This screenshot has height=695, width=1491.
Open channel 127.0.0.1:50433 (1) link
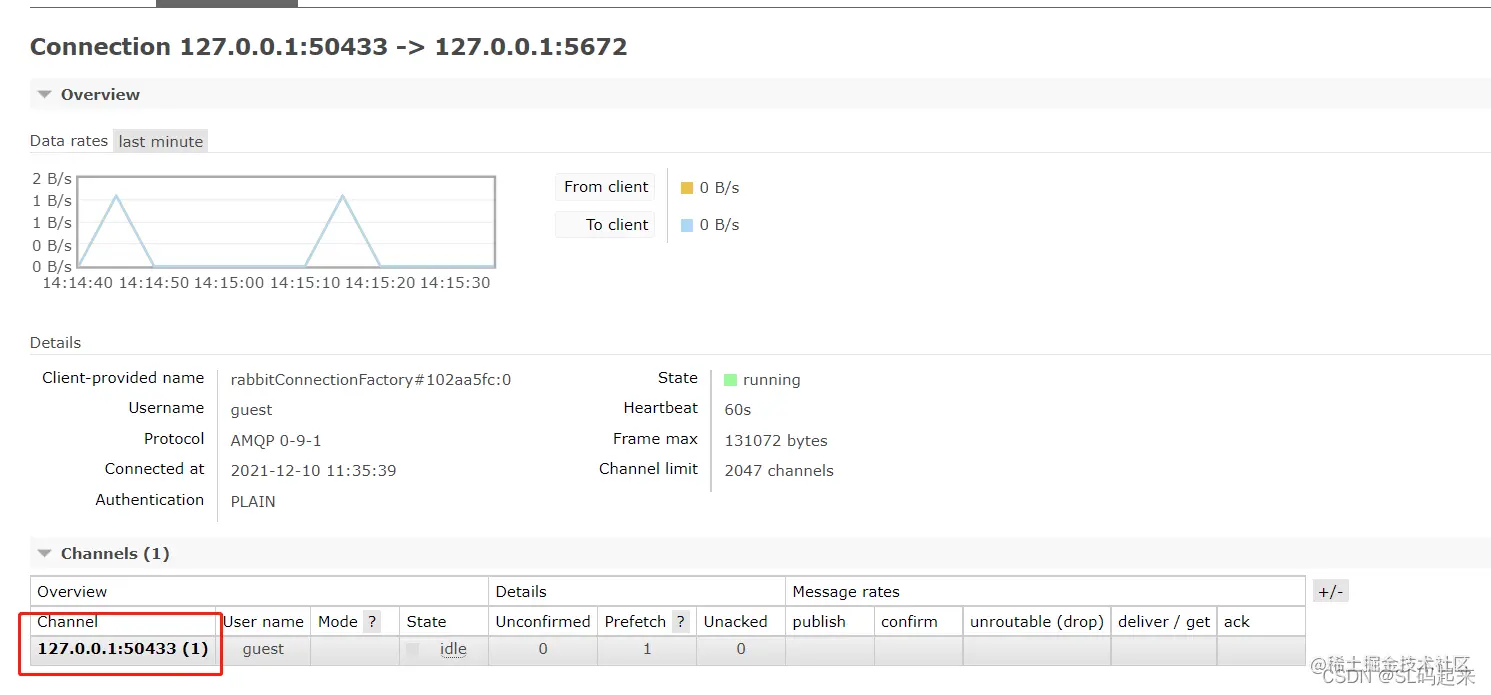coord(123,648)
